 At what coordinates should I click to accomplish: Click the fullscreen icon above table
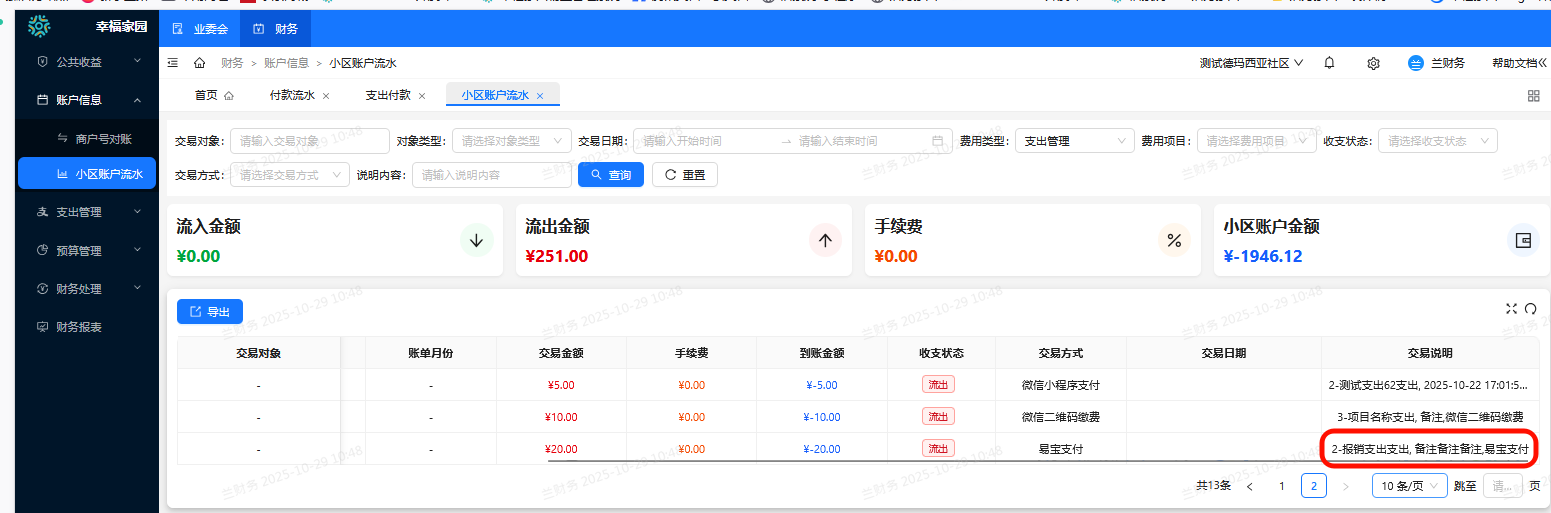tap(1511, 309)
